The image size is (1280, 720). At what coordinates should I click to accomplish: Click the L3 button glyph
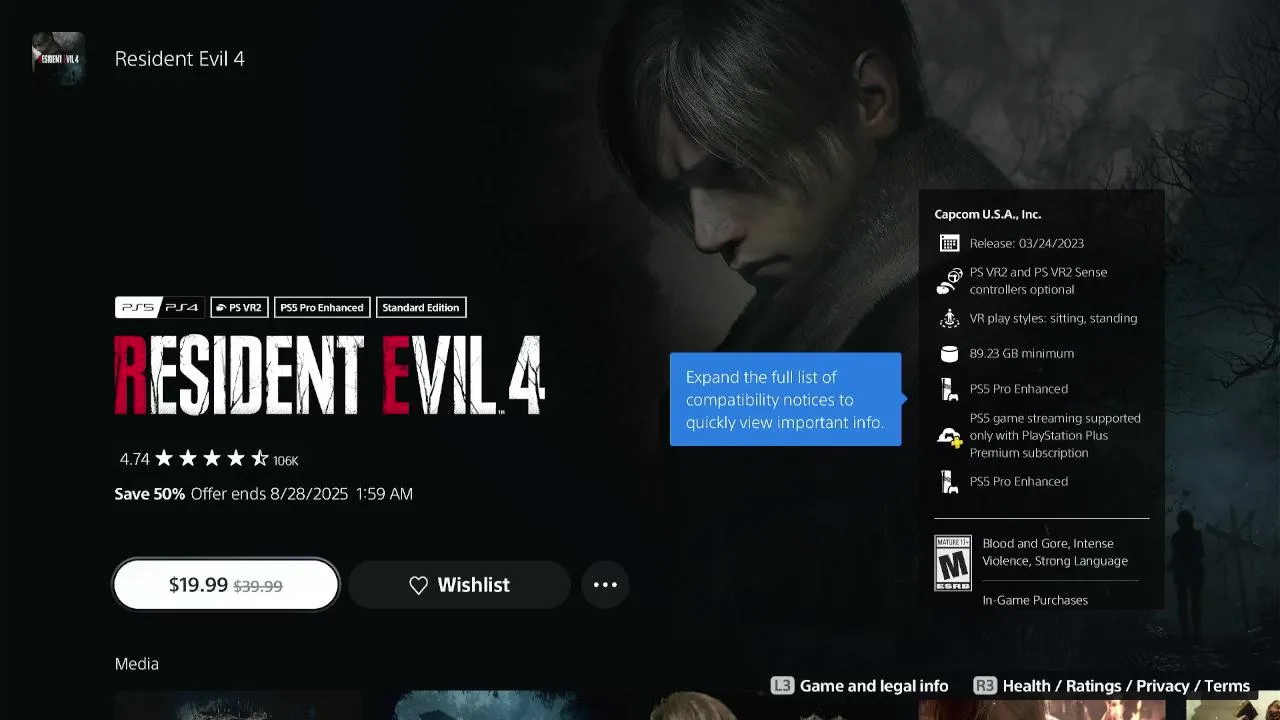[x=782, y=686]
